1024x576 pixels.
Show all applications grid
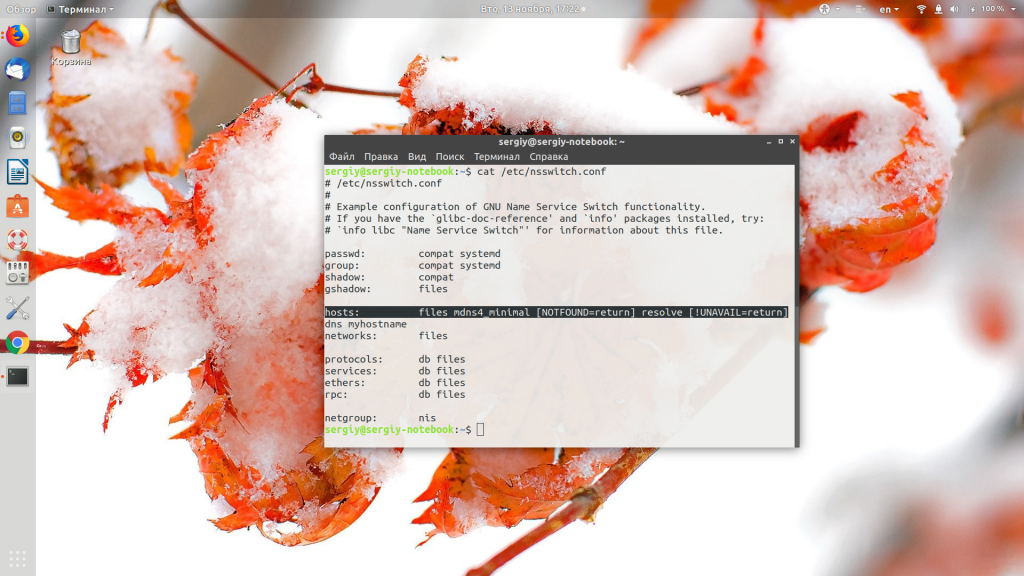click(18, 559)
